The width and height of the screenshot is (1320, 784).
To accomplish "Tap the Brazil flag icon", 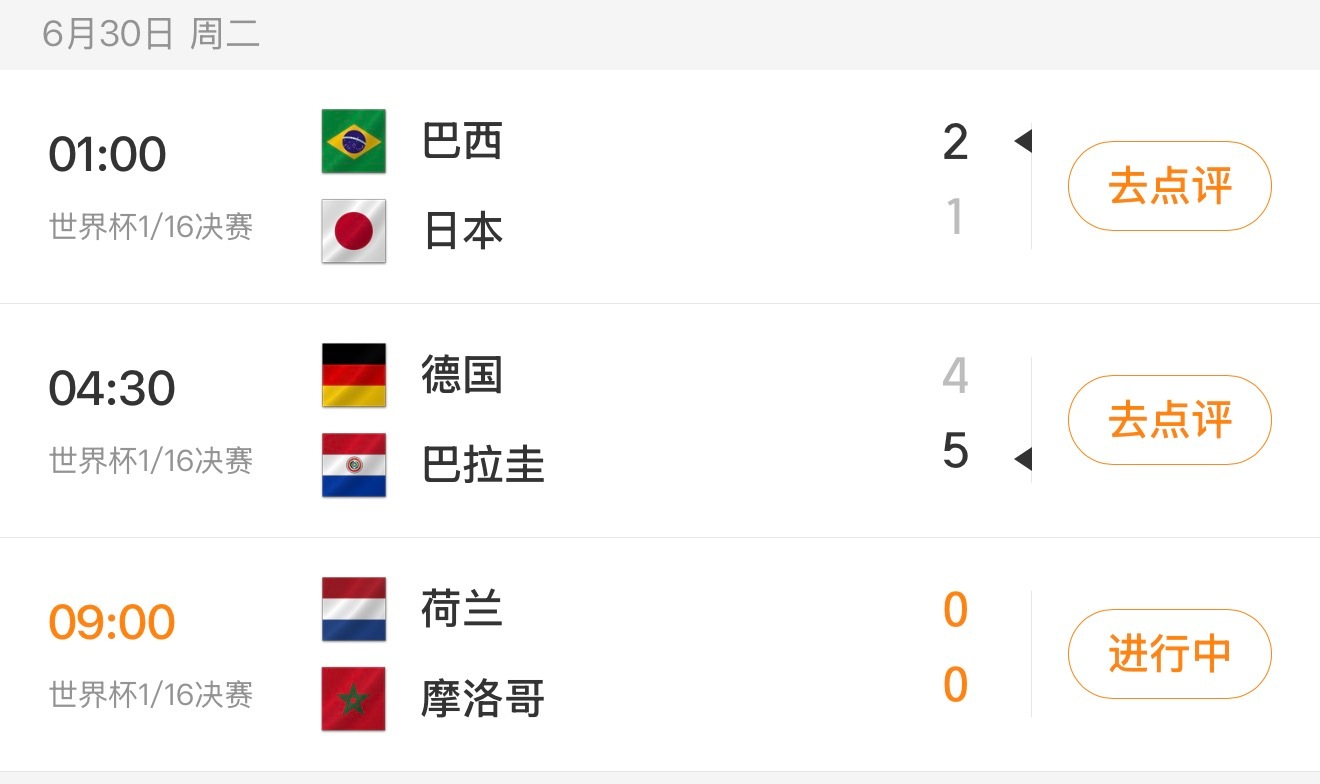I will click(x=354, y=141).
